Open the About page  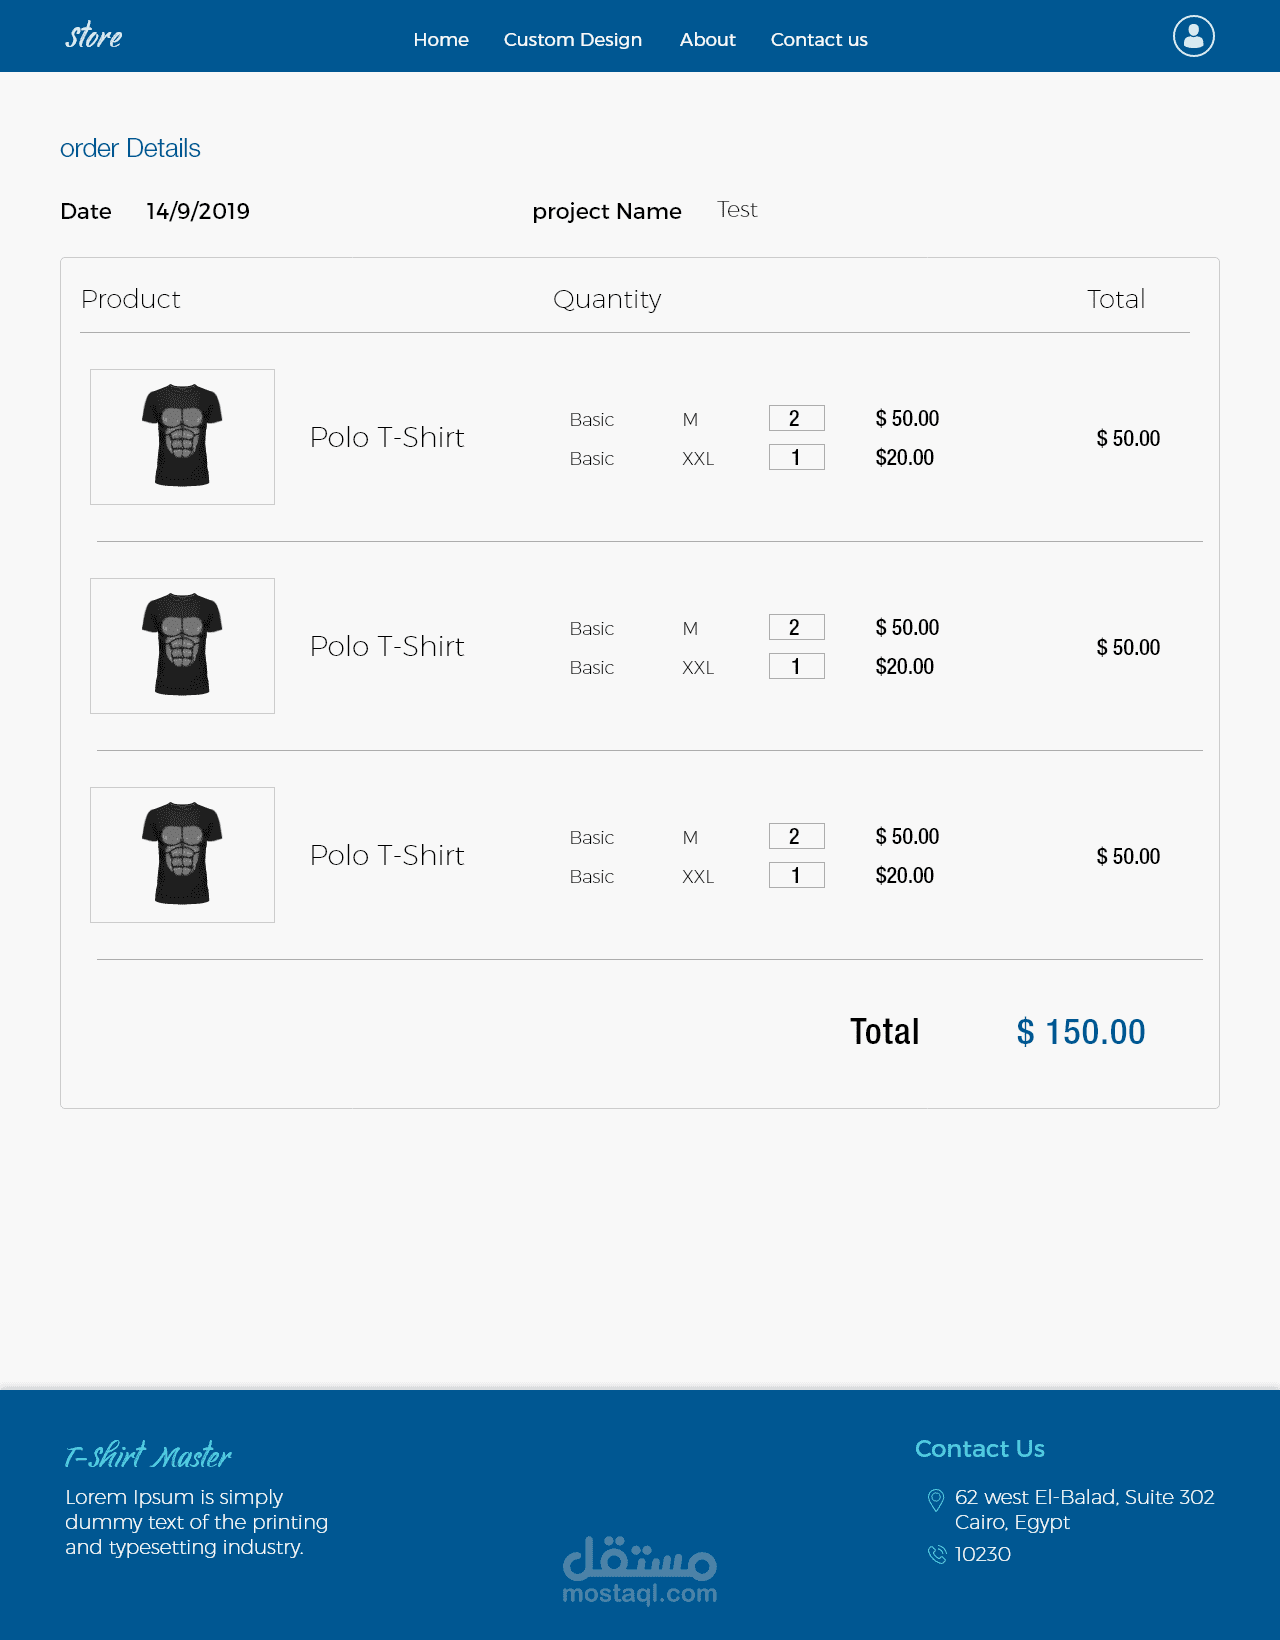[707, 40]
